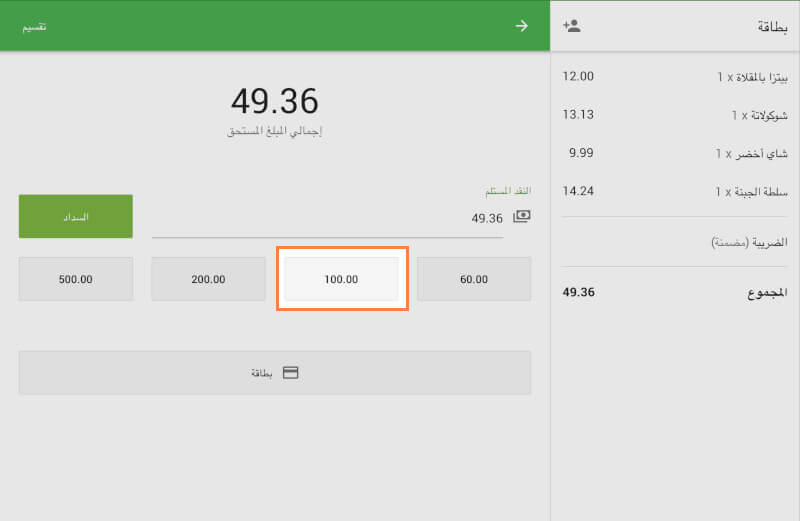
Task: Choose the 60.00 cash amount
Action: point(474,279)
